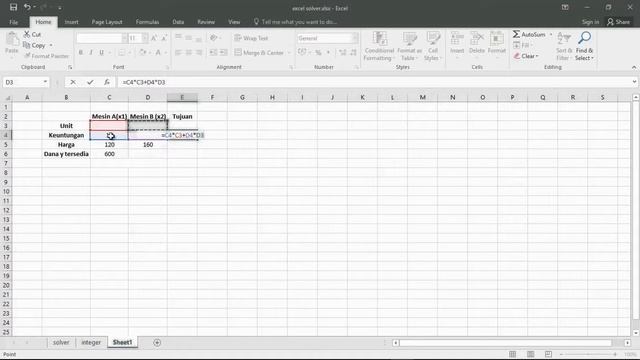
Task: Open the Number format dropdown showing General
Action: [355, 38]
